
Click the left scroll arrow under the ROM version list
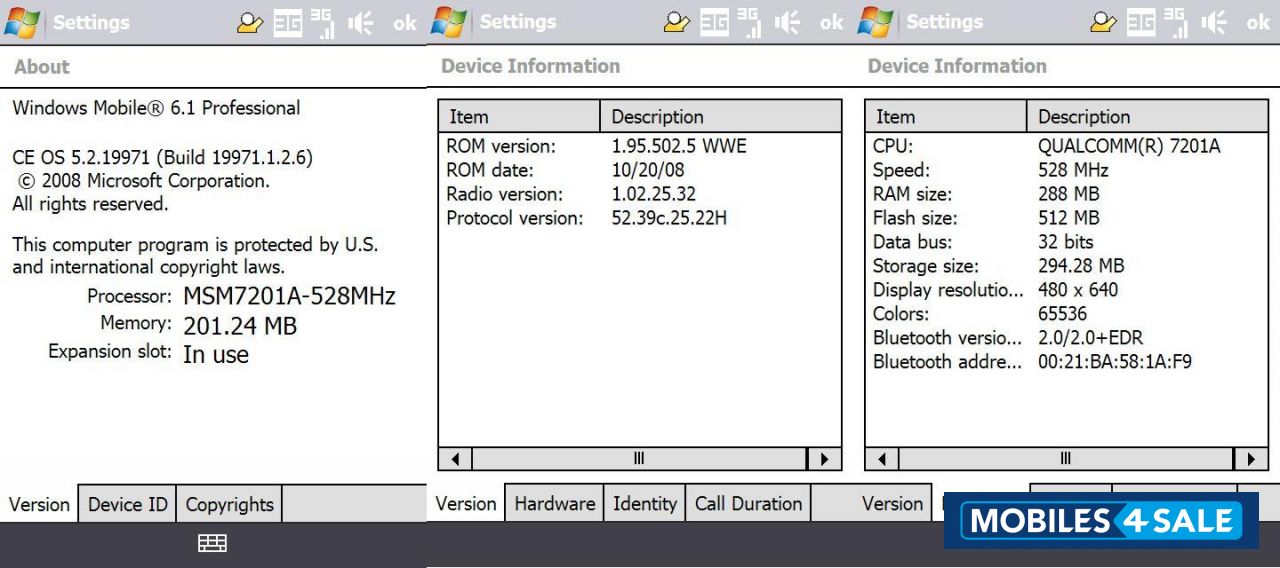(455, 459)
